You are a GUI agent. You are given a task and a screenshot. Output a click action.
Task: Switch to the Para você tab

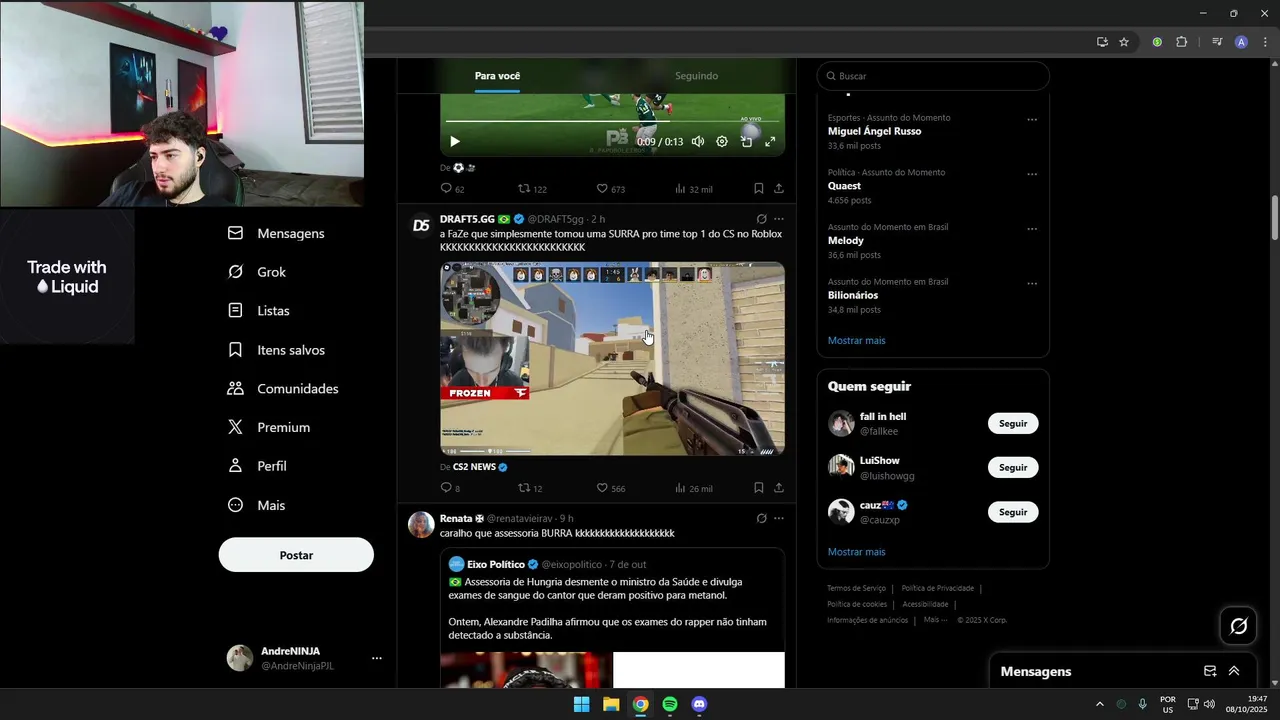click(497, 76)
